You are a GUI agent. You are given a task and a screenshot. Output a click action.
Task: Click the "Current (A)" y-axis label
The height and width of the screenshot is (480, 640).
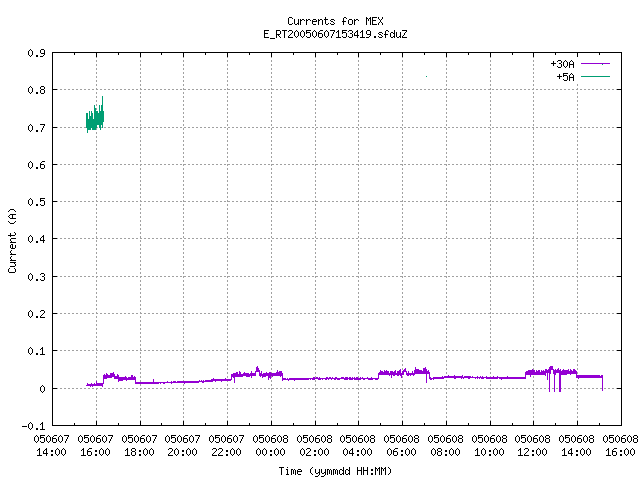coord(12,241)
